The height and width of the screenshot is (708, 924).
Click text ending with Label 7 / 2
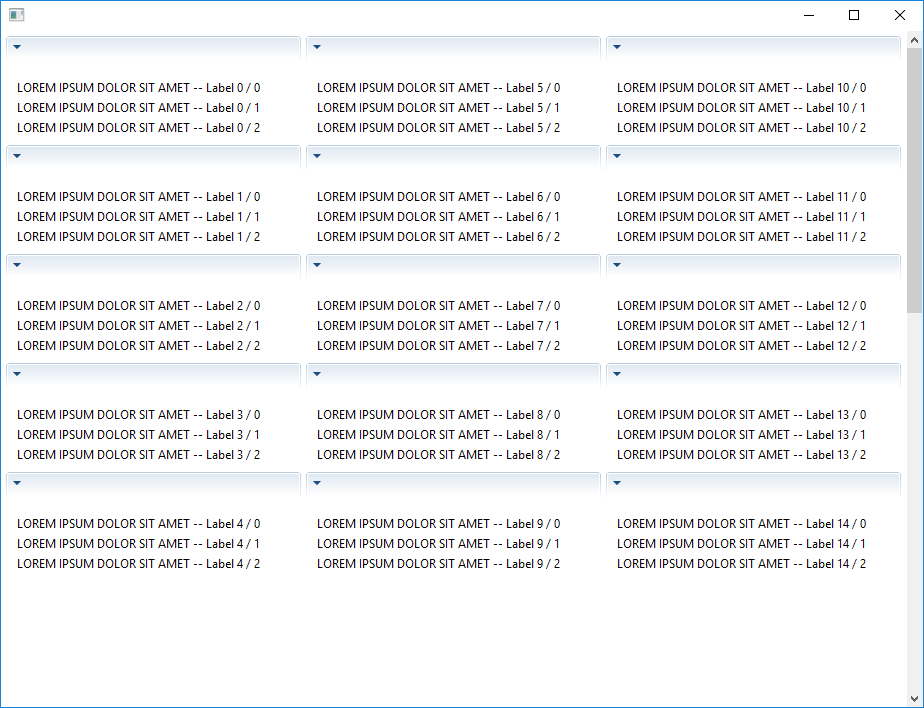click(x=438, y=346)
